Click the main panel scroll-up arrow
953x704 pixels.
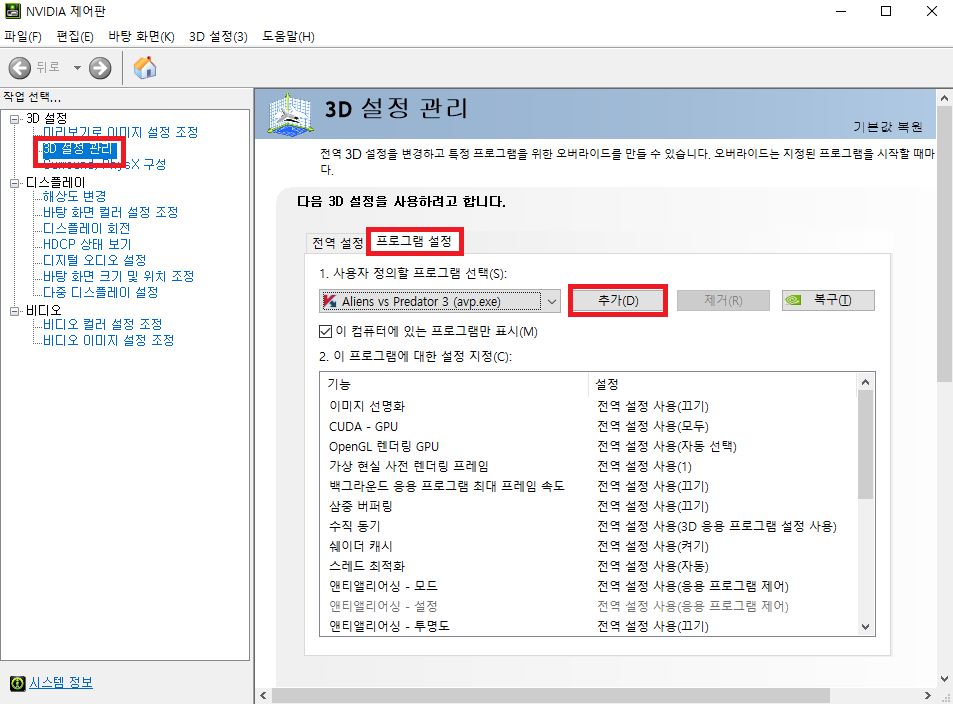coord(944,98)
